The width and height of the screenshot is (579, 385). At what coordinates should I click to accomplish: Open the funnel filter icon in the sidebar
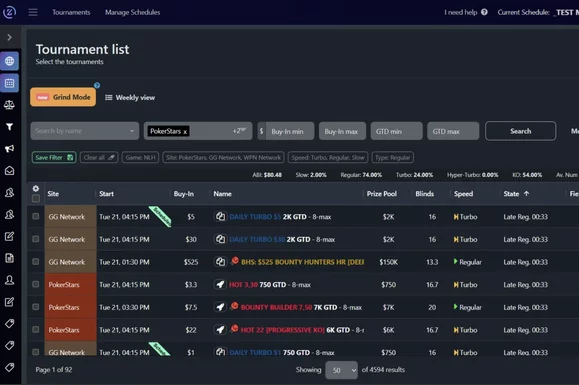pyautogui.click(x=10, y=127)
